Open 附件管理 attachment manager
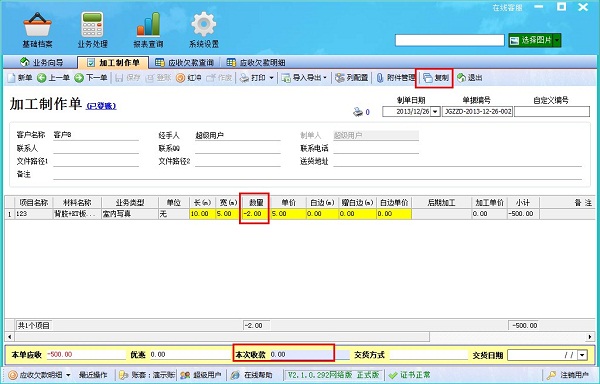This screenshot has width=600, height=384. pos(396,78)
